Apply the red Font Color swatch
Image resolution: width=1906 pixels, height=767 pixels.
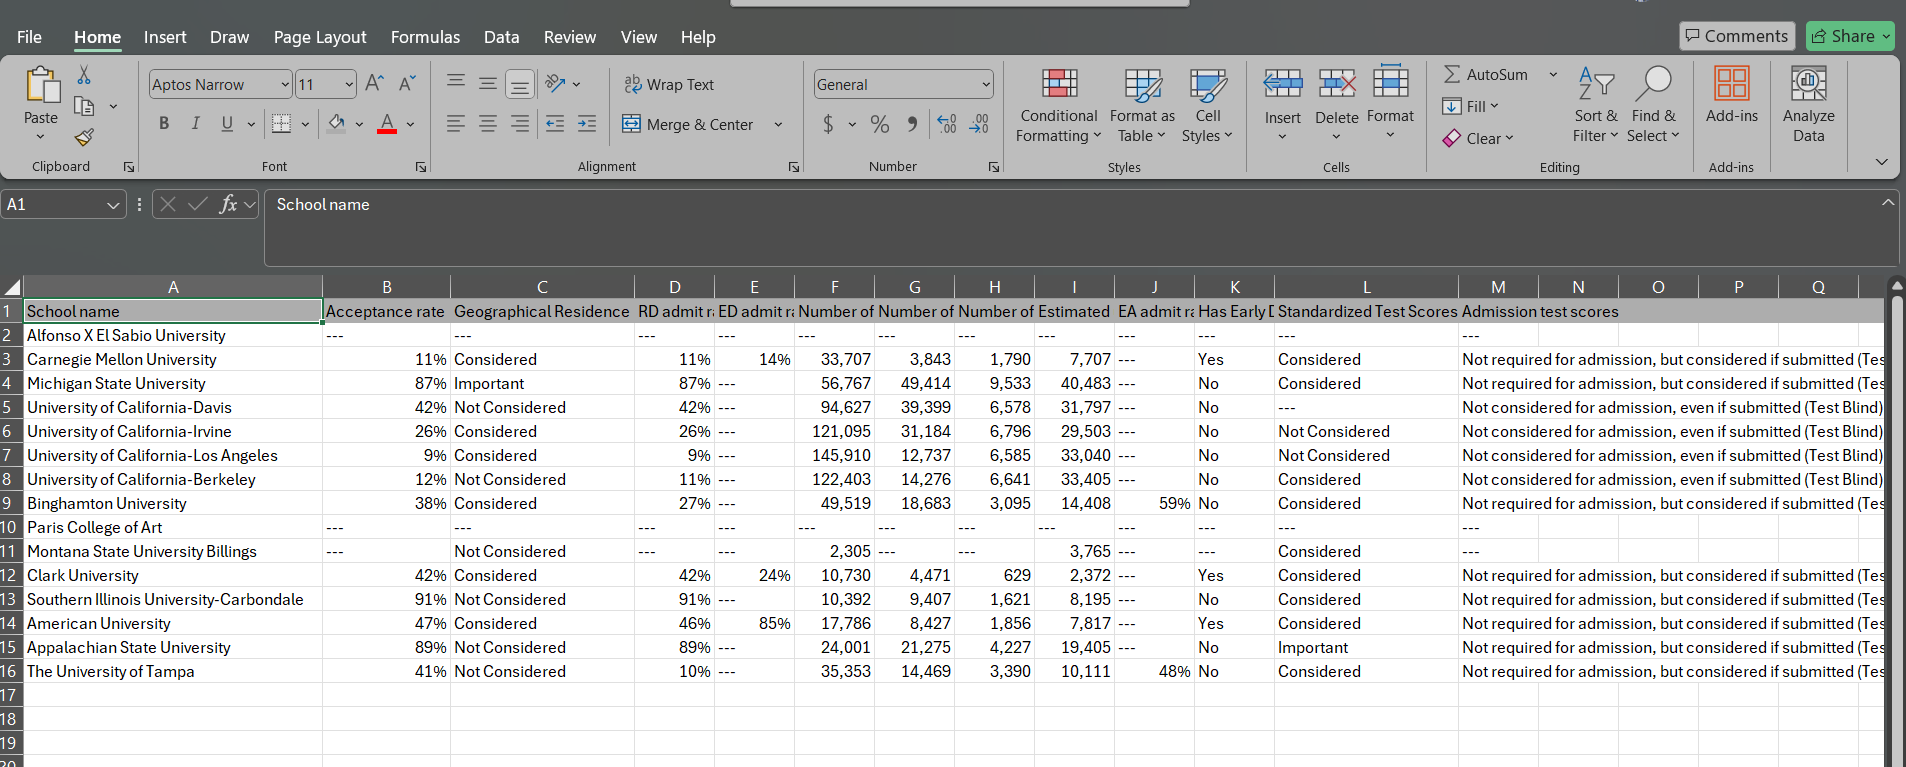387,124
